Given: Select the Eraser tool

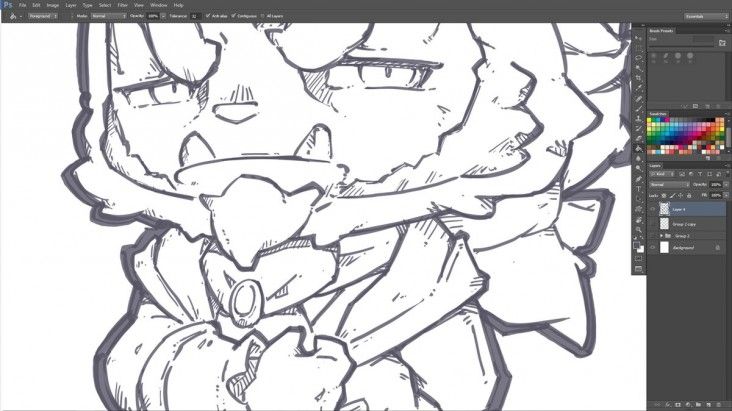Looking at the screenshot, I should click(x=638, y=139).
